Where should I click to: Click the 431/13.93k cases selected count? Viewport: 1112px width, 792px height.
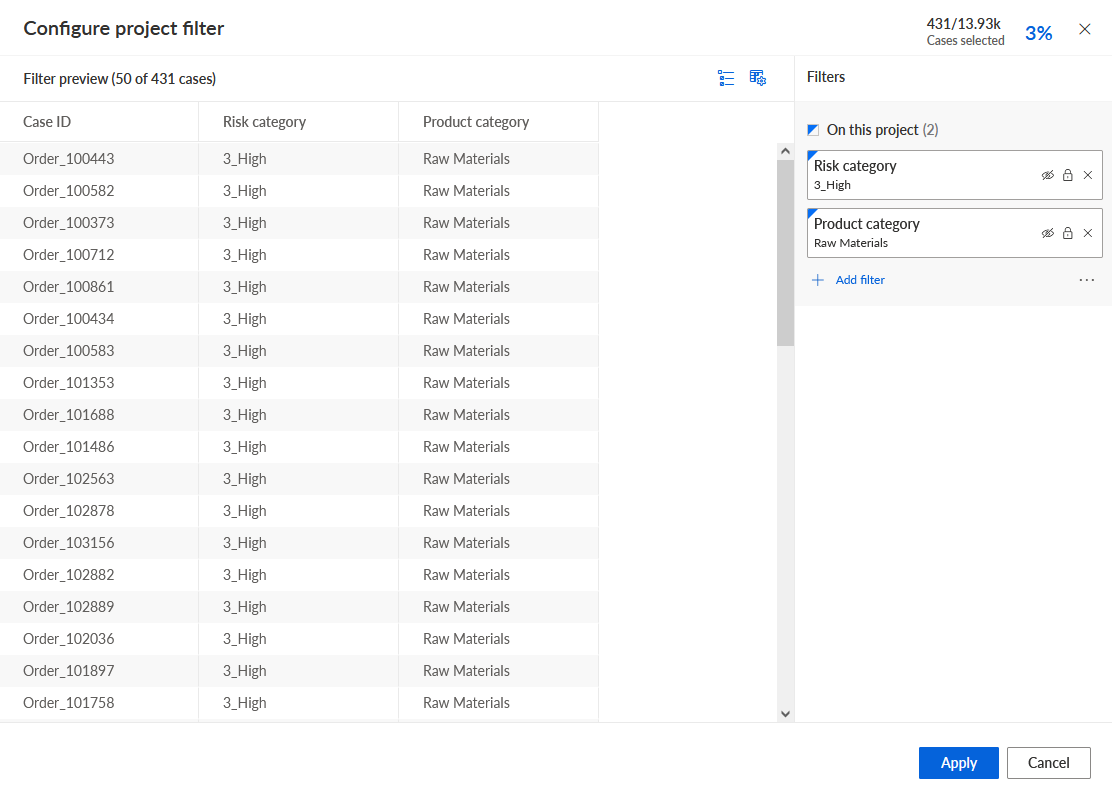point(963,24)
